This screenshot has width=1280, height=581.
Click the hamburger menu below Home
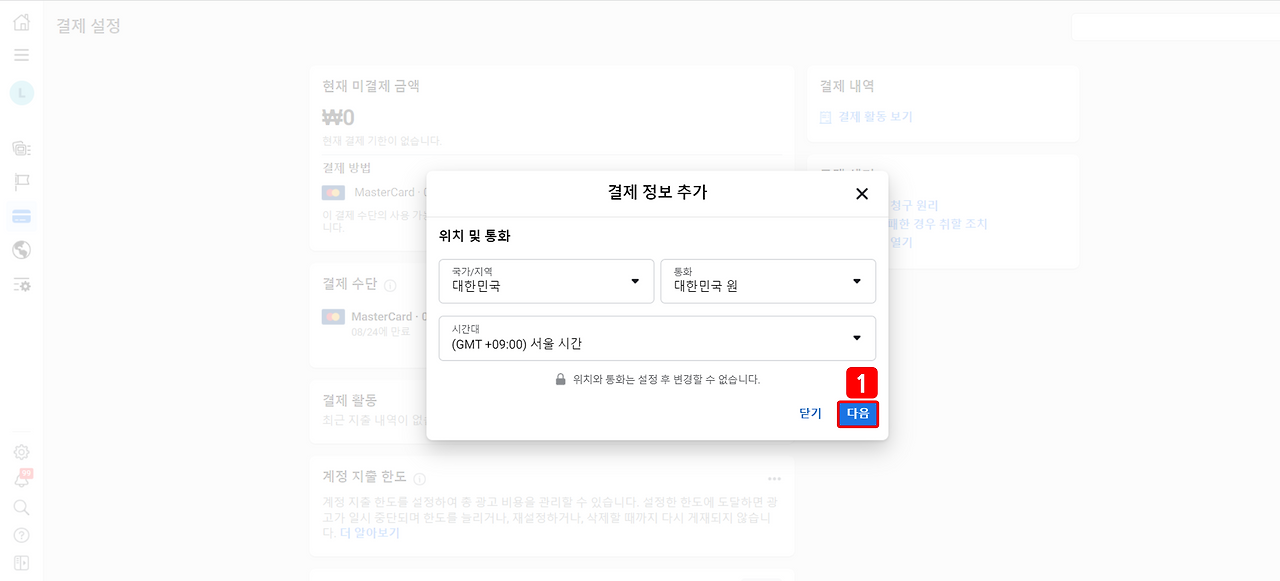[x=20, y=55]
